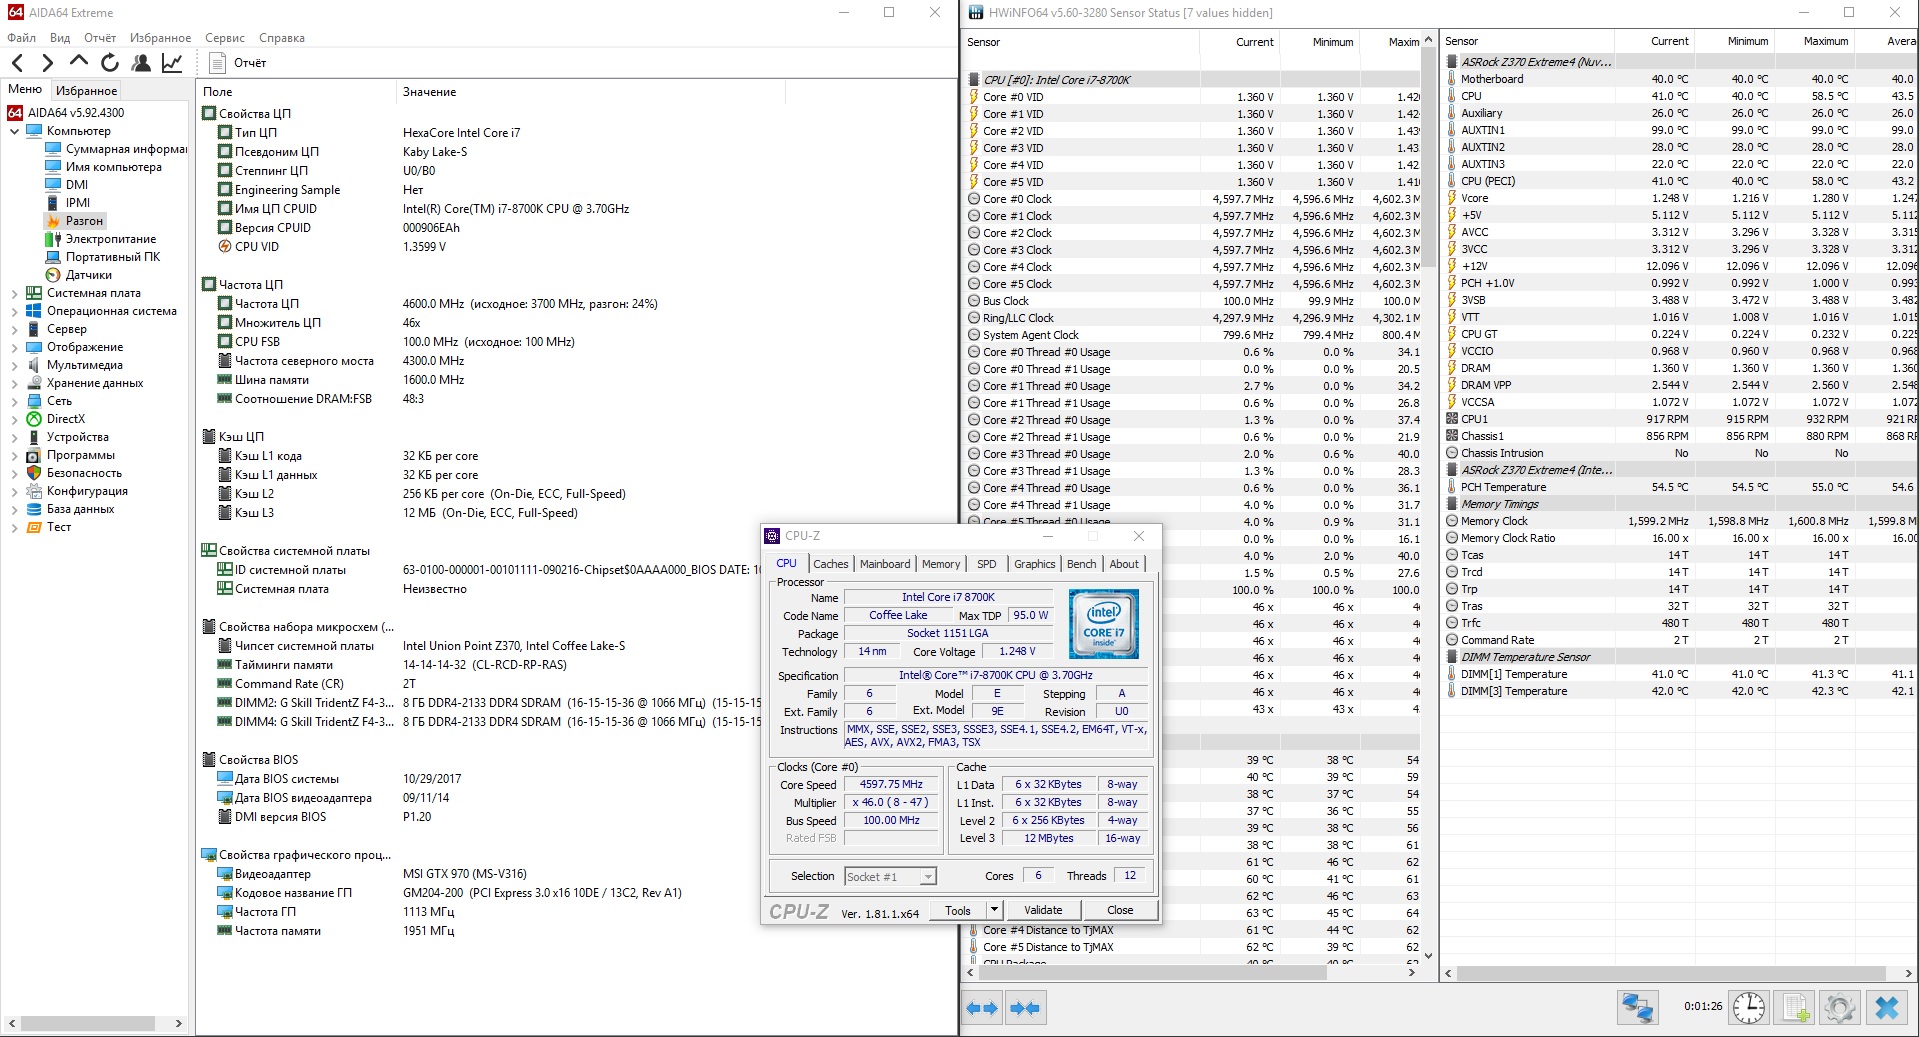This screenshot has width=1919, height=1037.
Task: Expand the Операционная система node
Action: (x=14, y=312)
